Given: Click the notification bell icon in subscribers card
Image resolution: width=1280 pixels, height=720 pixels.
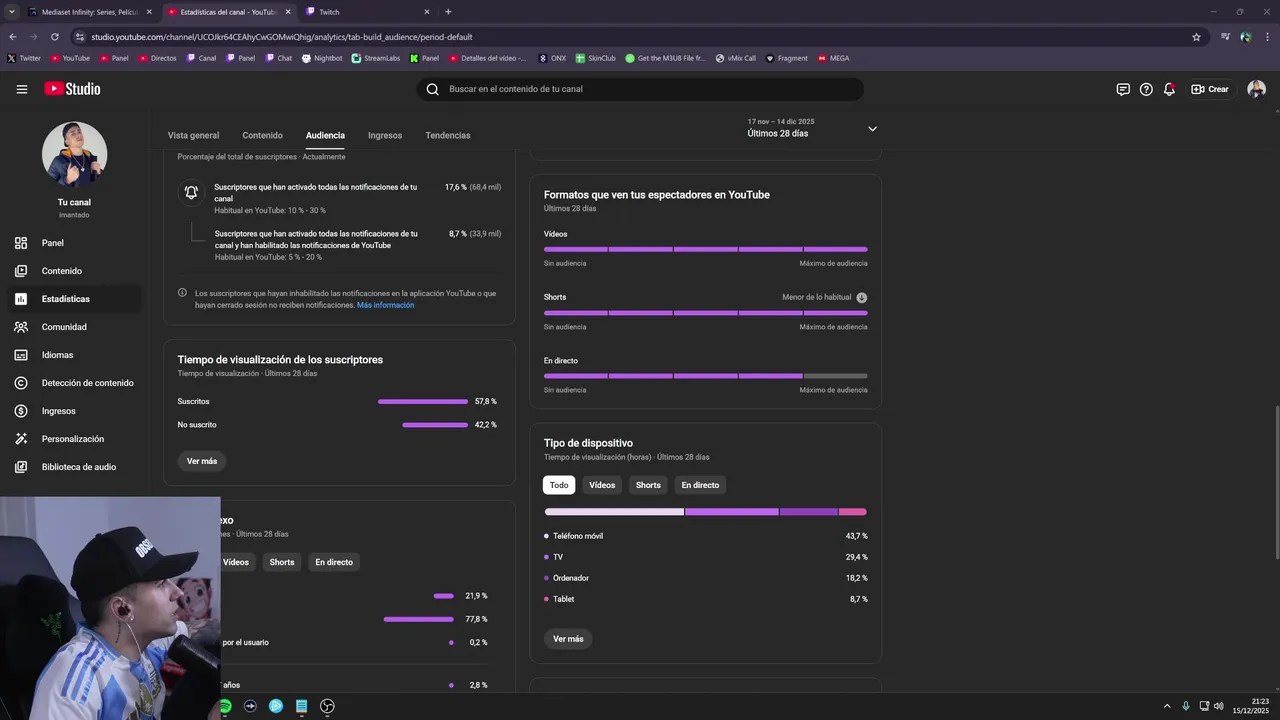Looking at the screenshot, I should [191, 192].
